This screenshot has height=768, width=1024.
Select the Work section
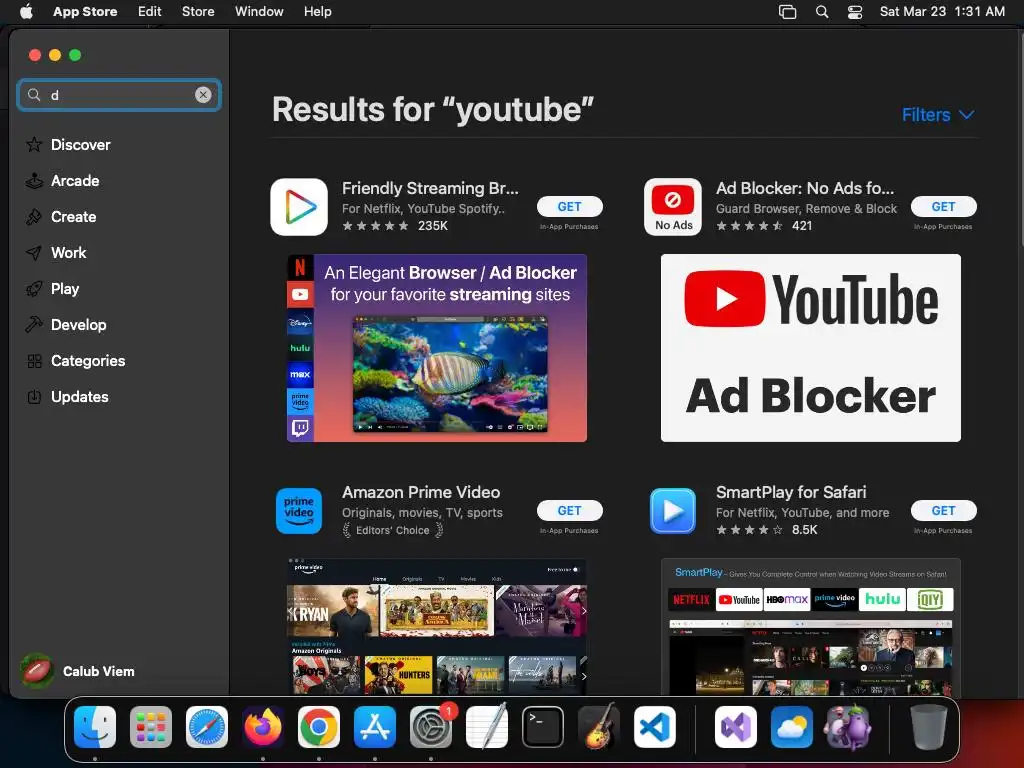pos(56,253)
